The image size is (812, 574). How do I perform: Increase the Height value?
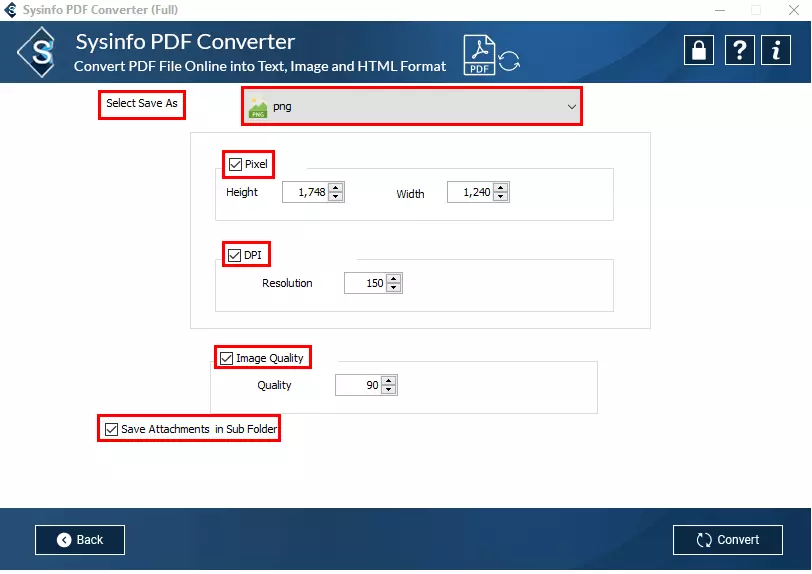(336, 188)
